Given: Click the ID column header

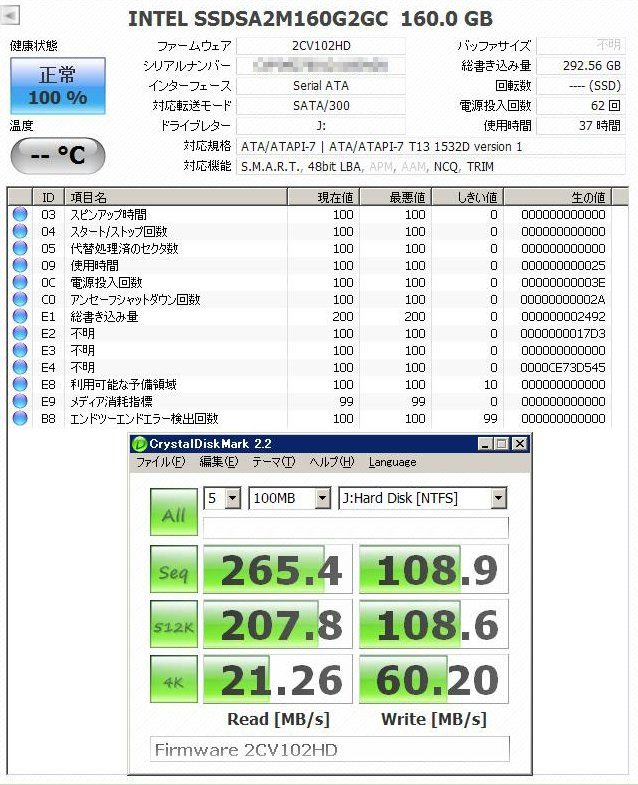Looking at the screenshot, I should coord(49,197).
